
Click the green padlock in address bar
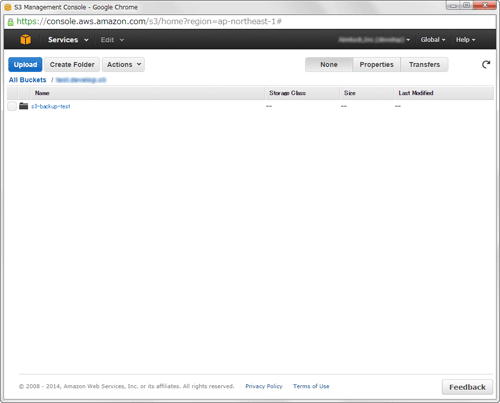click(11, 22)
